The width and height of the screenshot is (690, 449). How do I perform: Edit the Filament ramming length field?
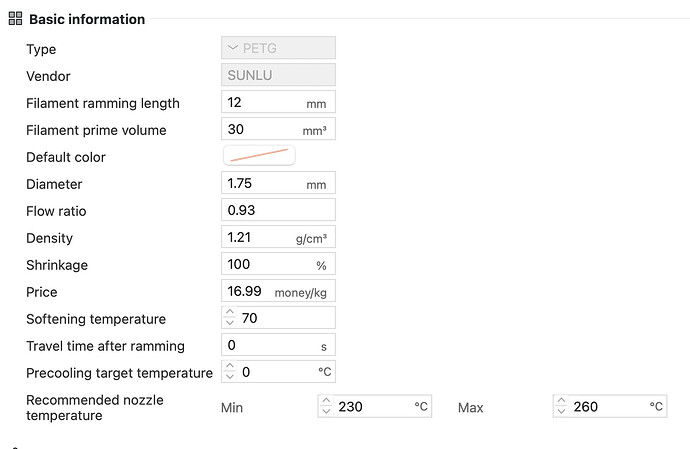tap(278, 102)
